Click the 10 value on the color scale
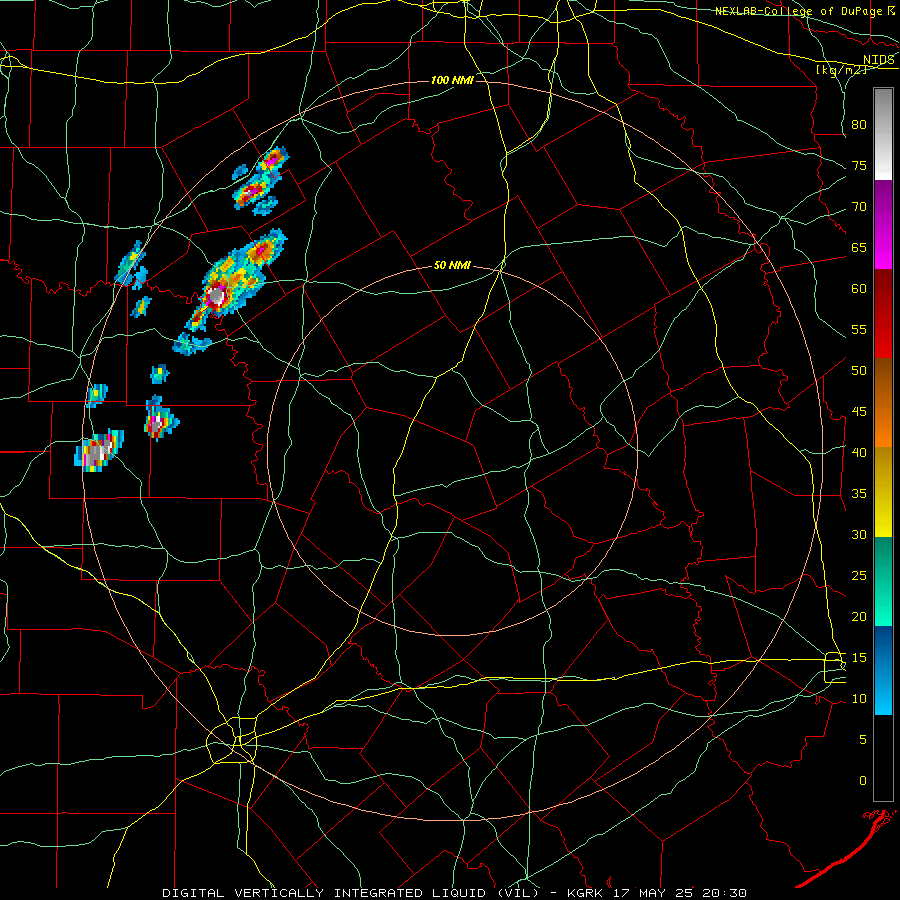Image resolution: width=900 pixels, height=900 pixels. (859, 699)
